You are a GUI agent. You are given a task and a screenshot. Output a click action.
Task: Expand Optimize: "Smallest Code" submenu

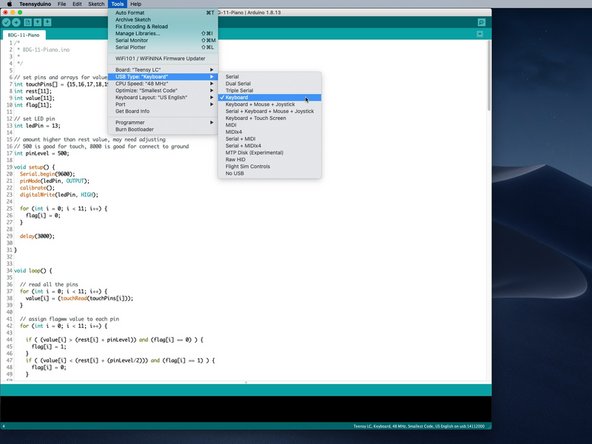pos(163,90)
